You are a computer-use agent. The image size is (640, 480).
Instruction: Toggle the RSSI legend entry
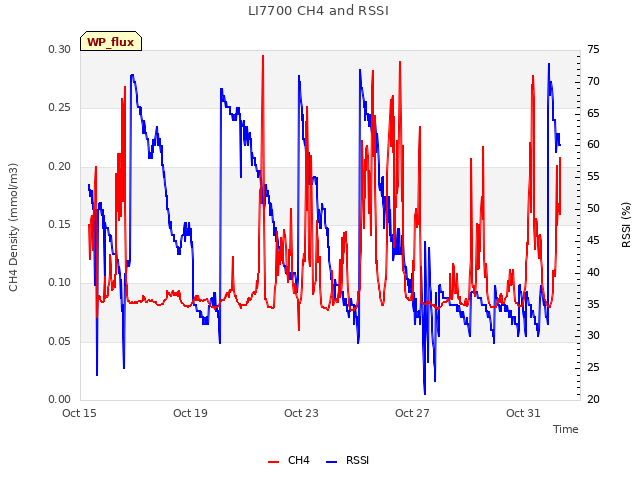coord(347,460)
